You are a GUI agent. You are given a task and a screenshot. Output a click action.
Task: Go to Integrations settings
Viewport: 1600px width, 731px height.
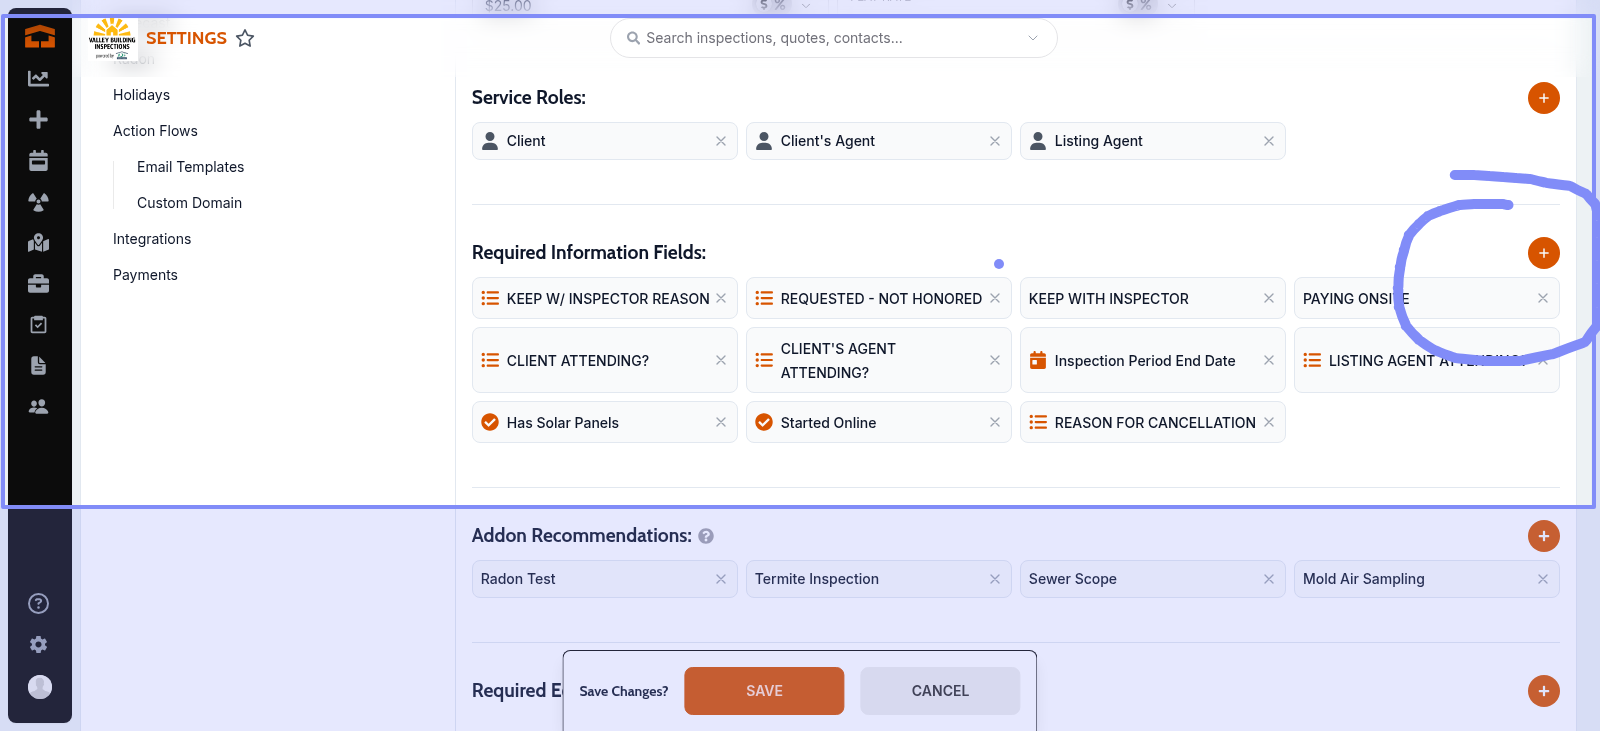pyautogui.click(x=152, y=239)
